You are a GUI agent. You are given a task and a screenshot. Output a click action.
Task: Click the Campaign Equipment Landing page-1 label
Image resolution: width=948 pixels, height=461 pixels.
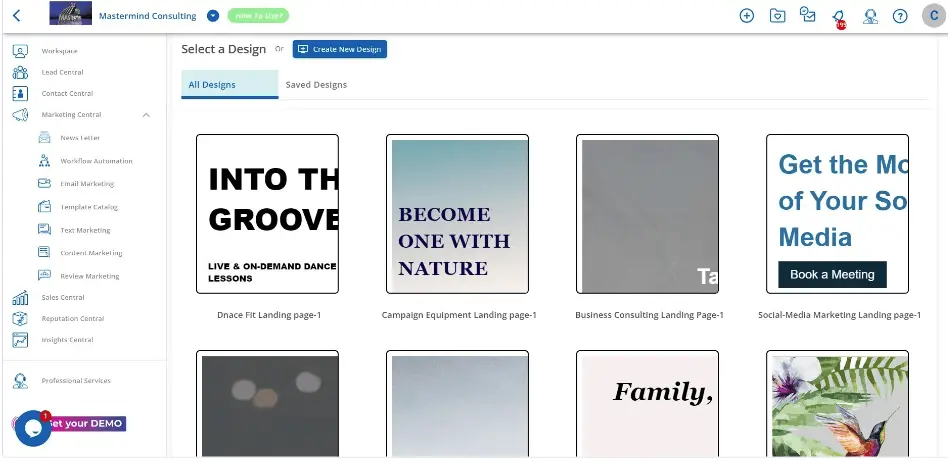click(459, 315)
